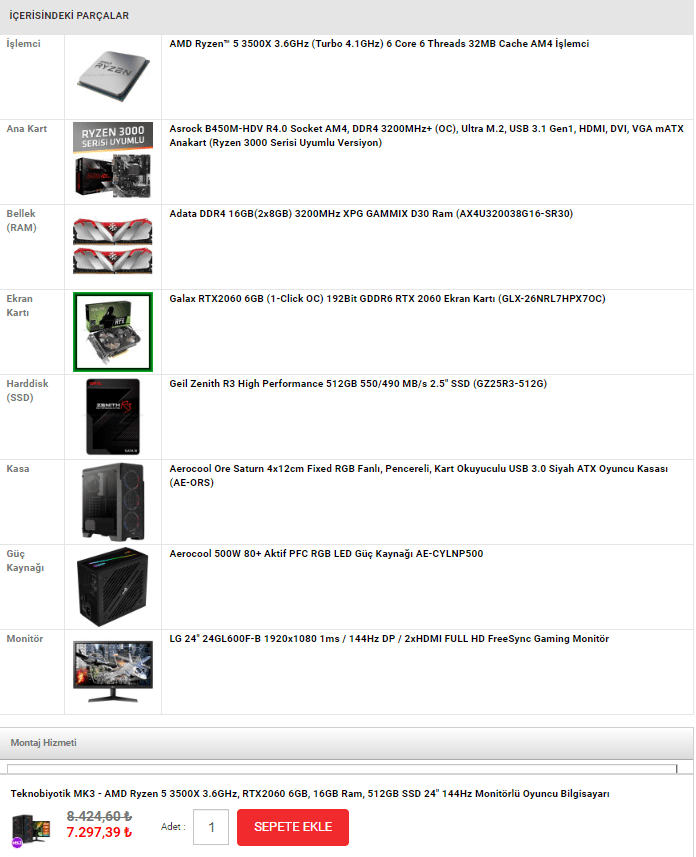The image size is (696, 857).
Task: Open the AMD Ryzen processor thumbnail image
Action: click(113, 77)
